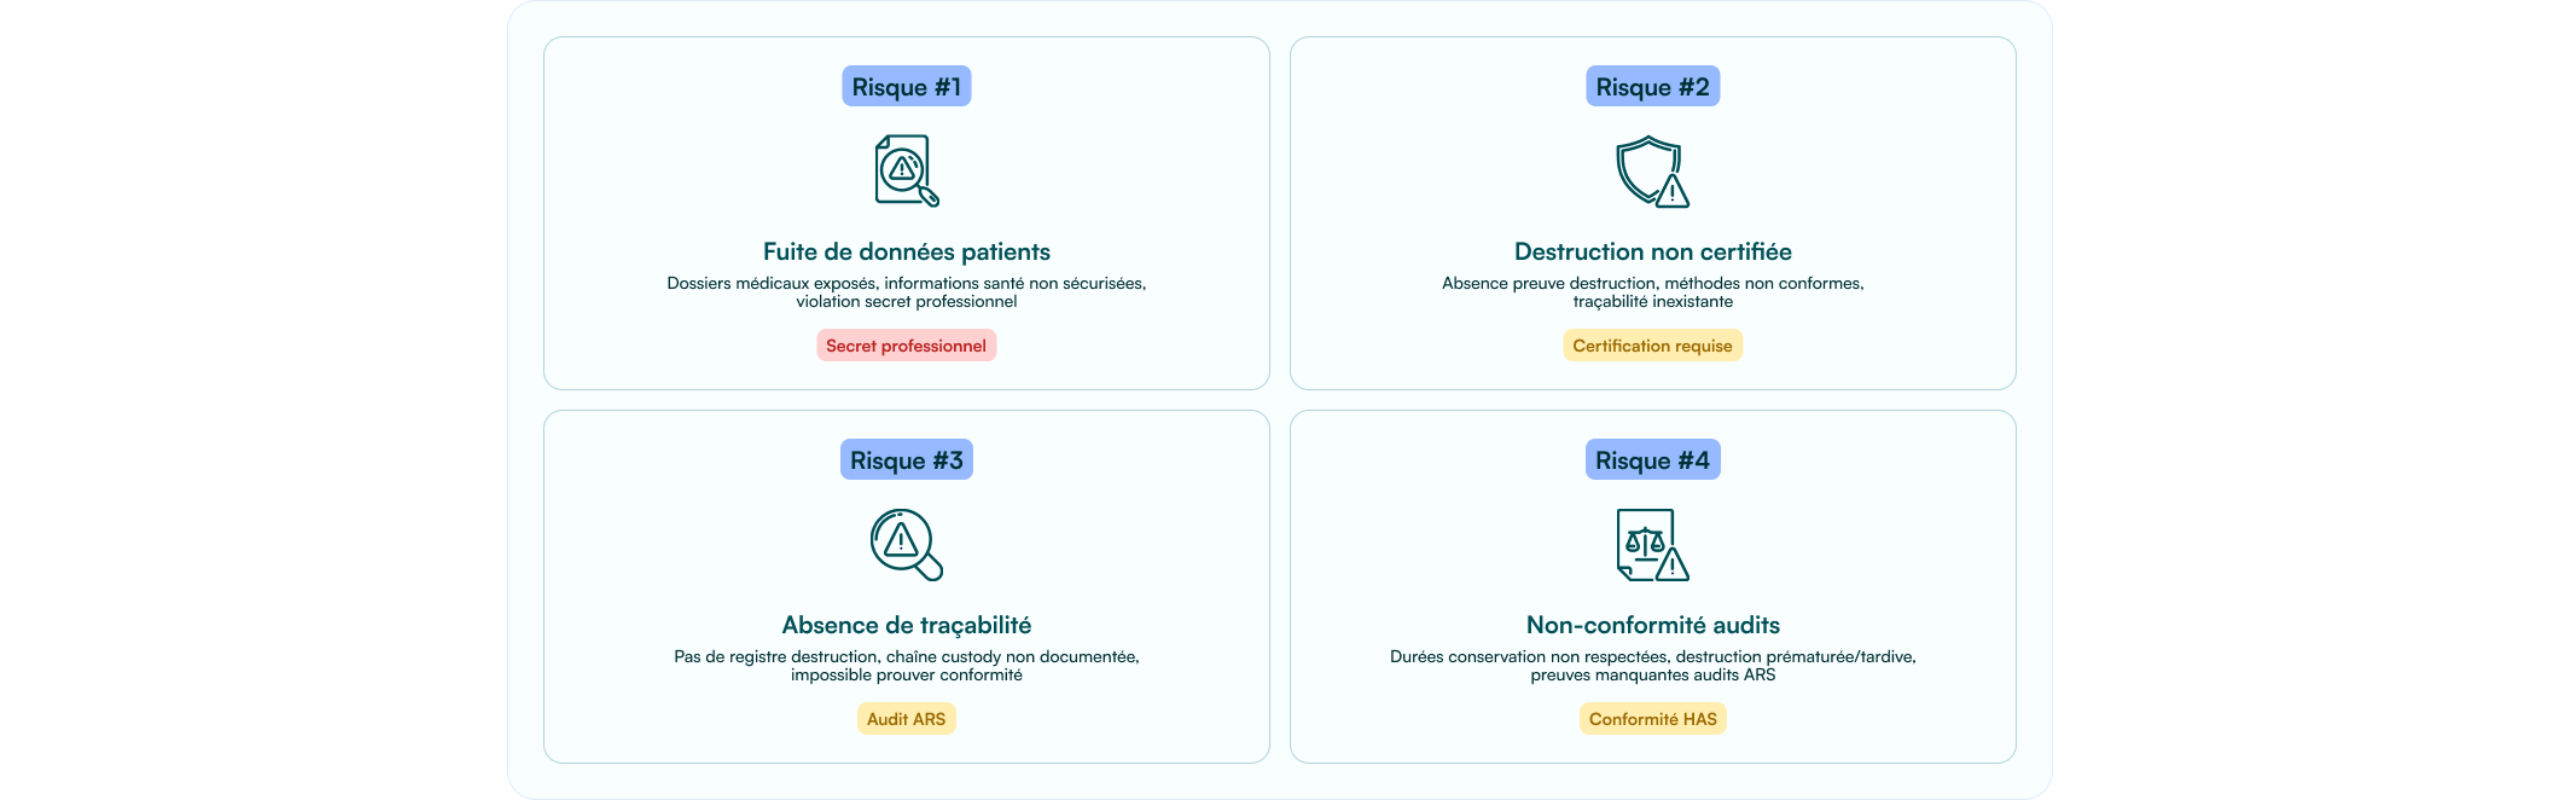Viewport: 2560px width, 800px height.
Task: Select the Risque #2 badge
Action: point(1652,87)
